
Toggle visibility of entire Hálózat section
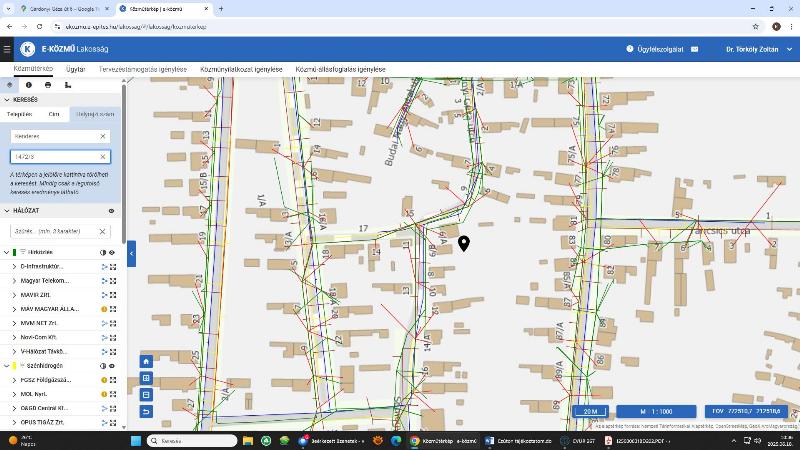(111, 211)
